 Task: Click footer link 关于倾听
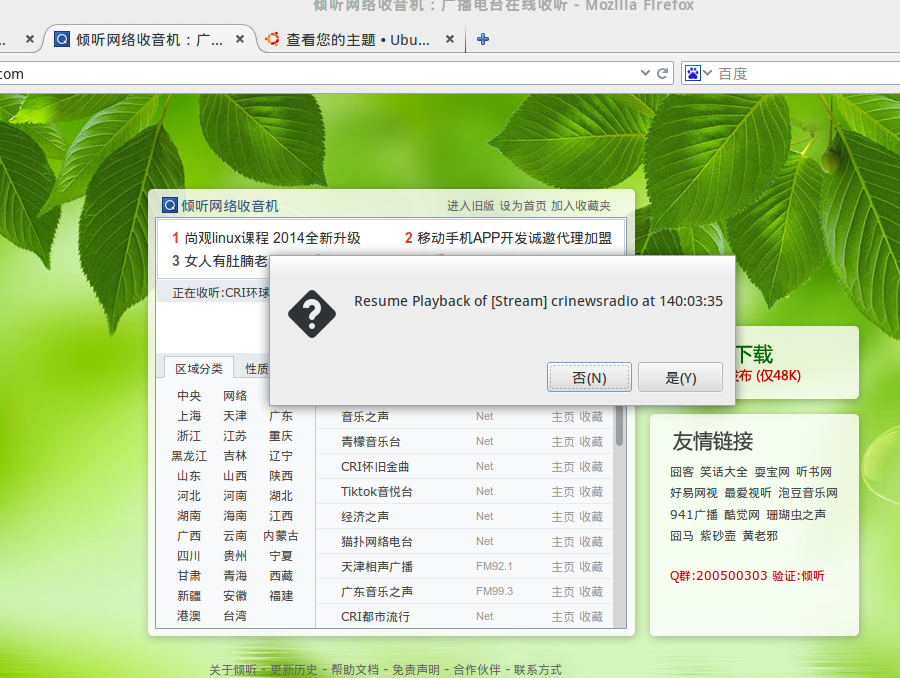point(232,669)
